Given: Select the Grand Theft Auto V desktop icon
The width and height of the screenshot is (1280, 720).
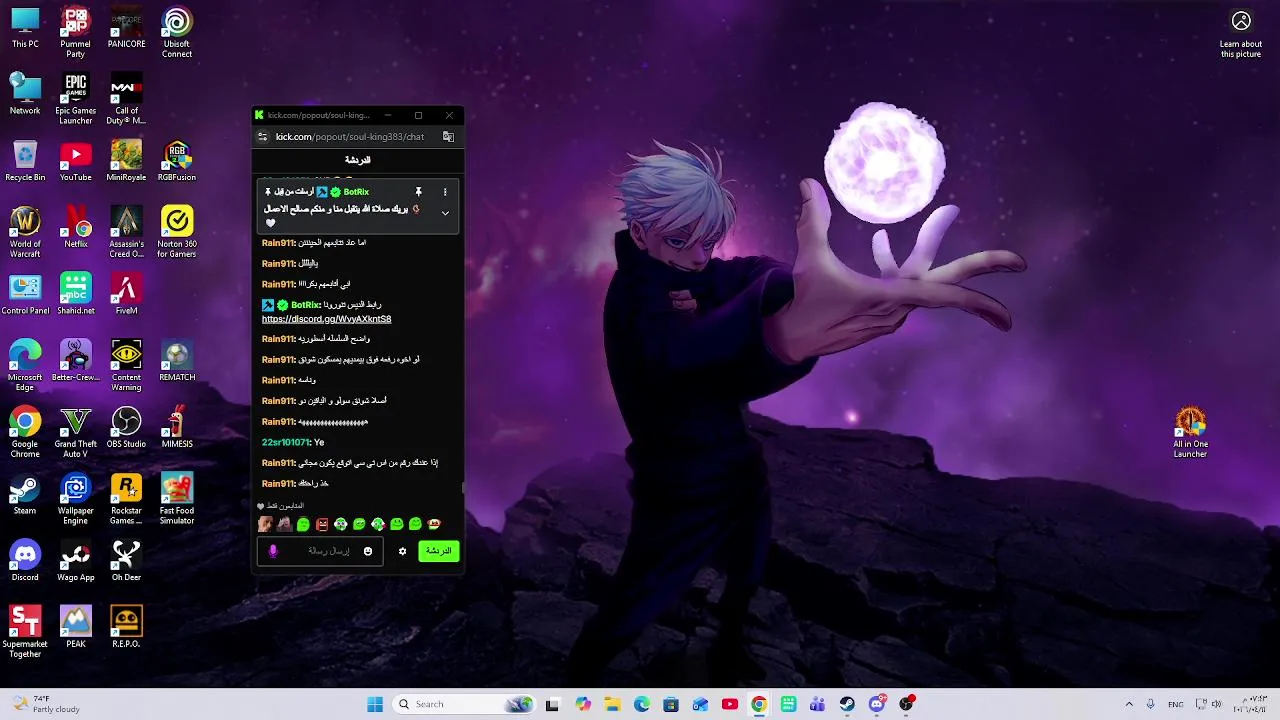Looking at the screenshot, I should click(75, 433).
